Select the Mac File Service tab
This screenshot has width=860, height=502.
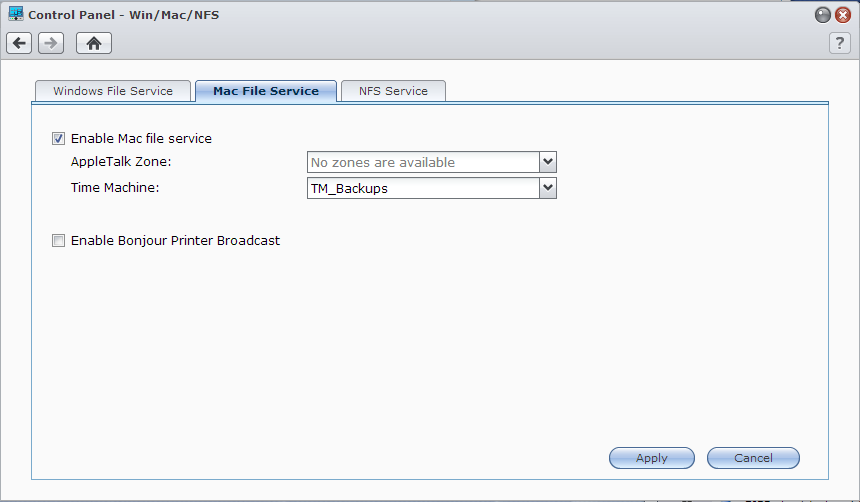pos(266,91)
